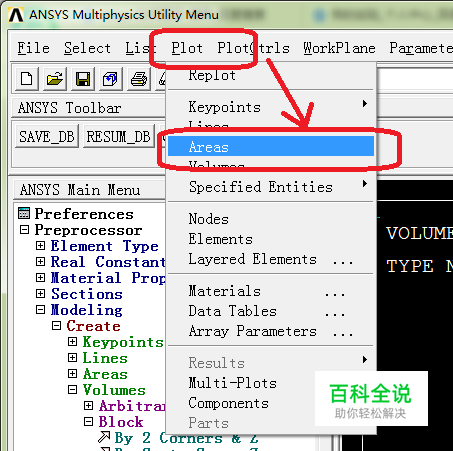The image size is (453, 451).
Task: Choose Nodes in the Plot menu
Action: point(271,219)
